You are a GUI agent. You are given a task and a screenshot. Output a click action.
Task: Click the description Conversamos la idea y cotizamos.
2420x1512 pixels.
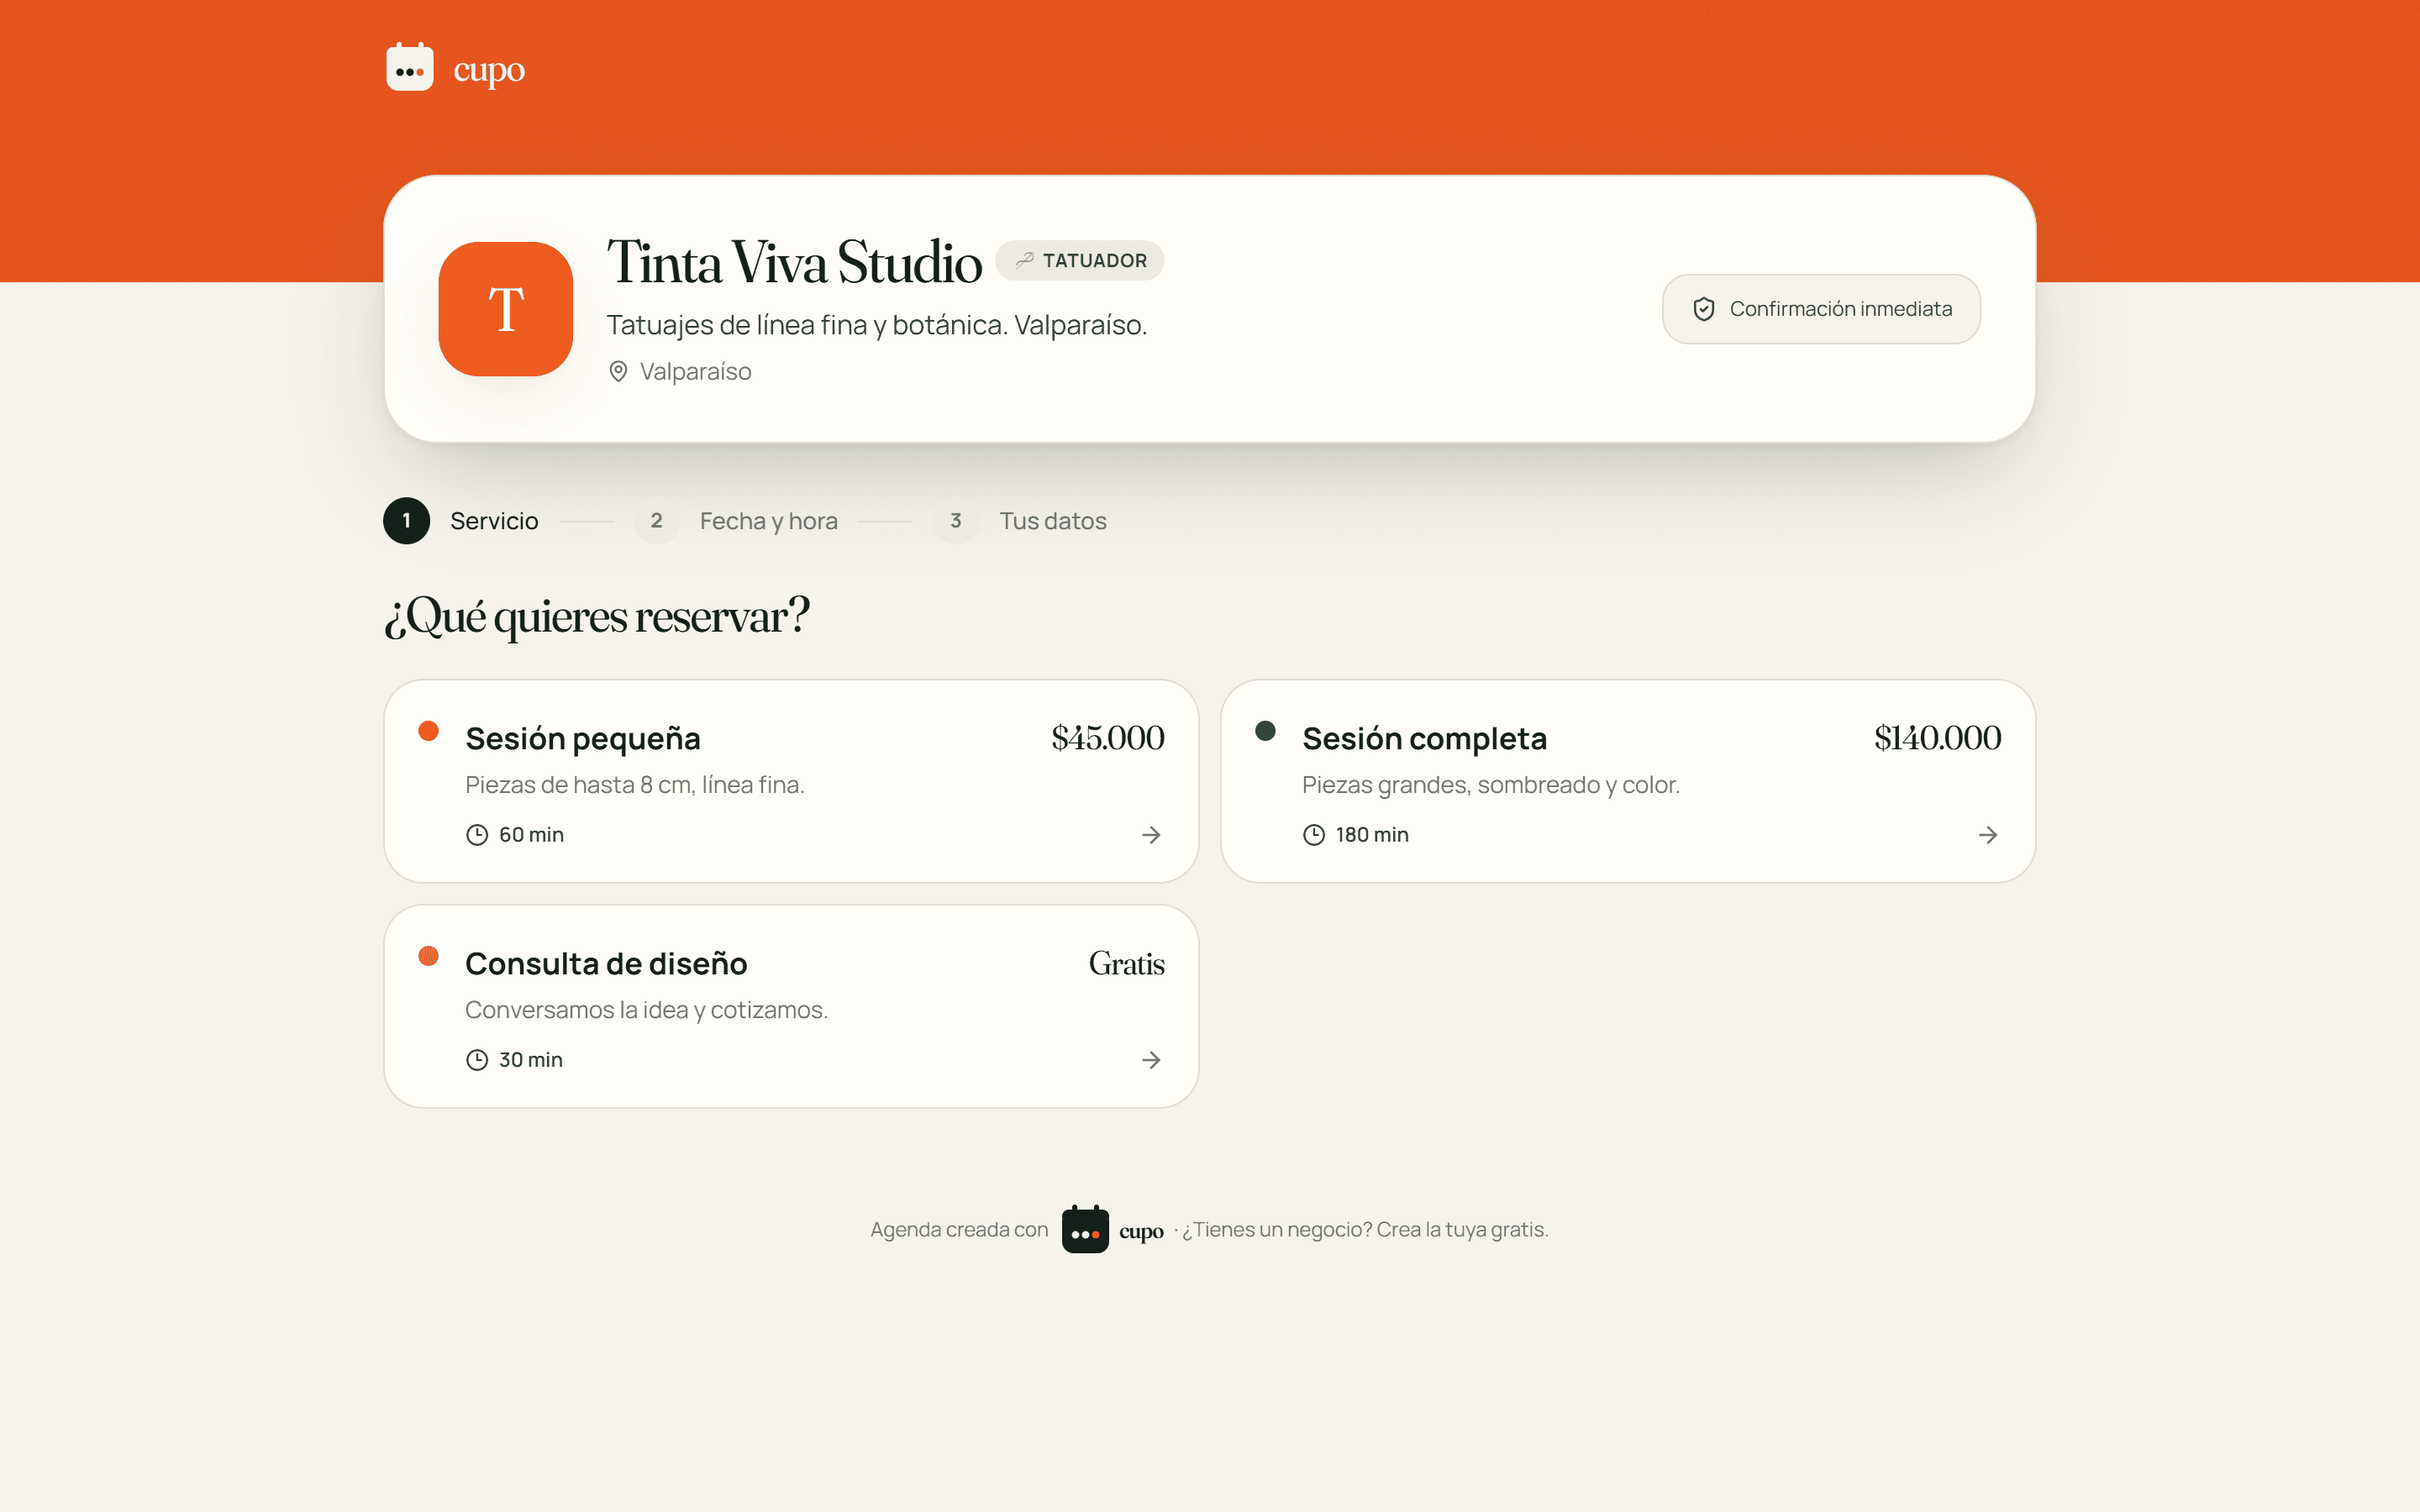pyautogui.click(x=647, y=1010)
